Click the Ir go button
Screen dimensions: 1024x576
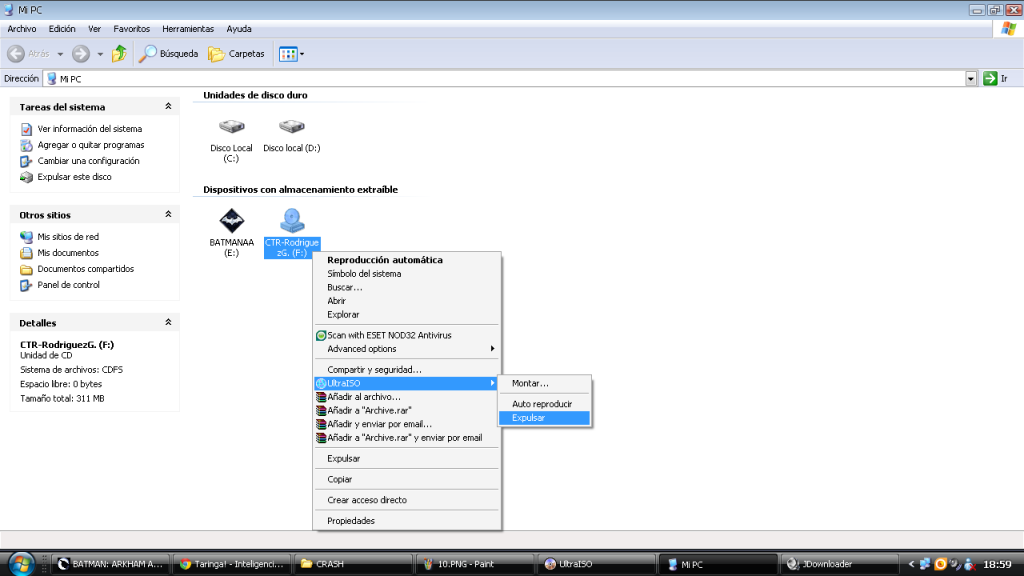(996, 78)
